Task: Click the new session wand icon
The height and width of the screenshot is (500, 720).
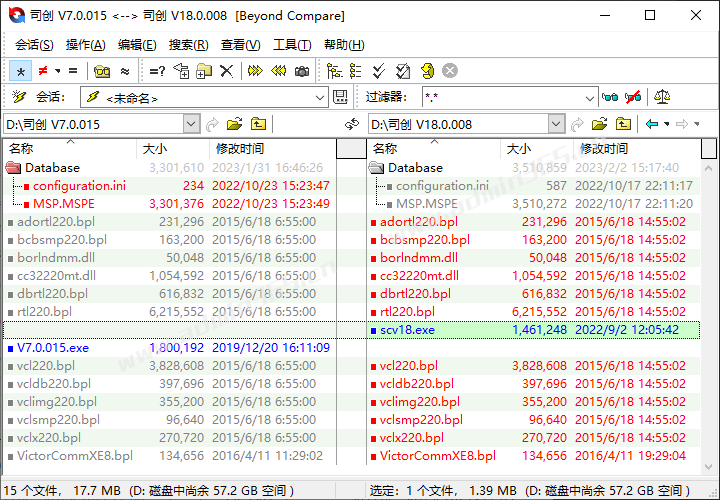Action: (18, 97)
